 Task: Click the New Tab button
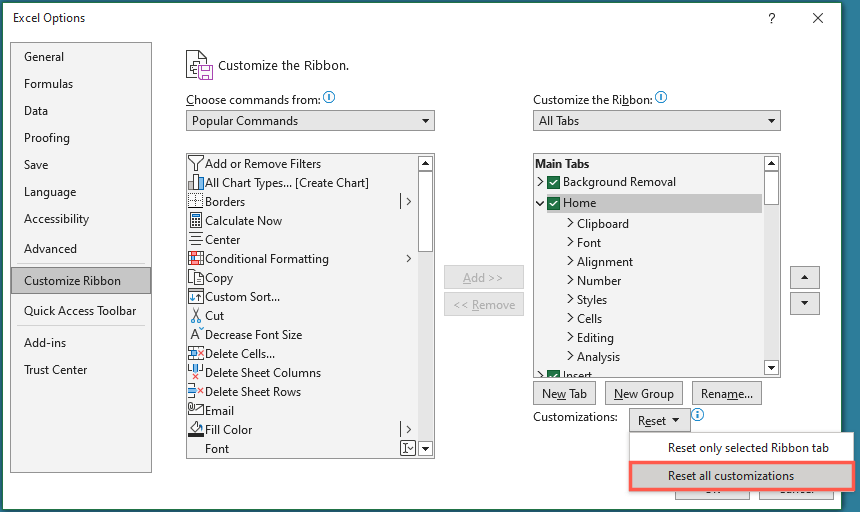click(565, 394)
